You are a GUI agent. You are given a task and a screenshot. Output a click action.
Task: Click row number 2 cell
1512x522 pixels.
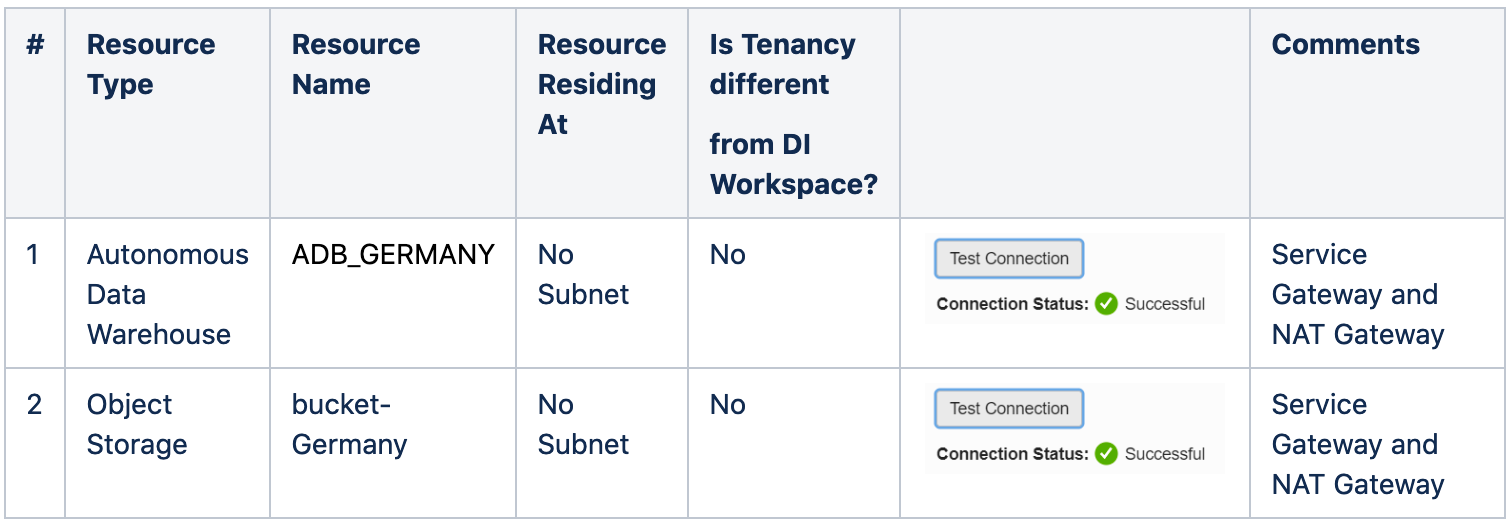tap(34, 405)
